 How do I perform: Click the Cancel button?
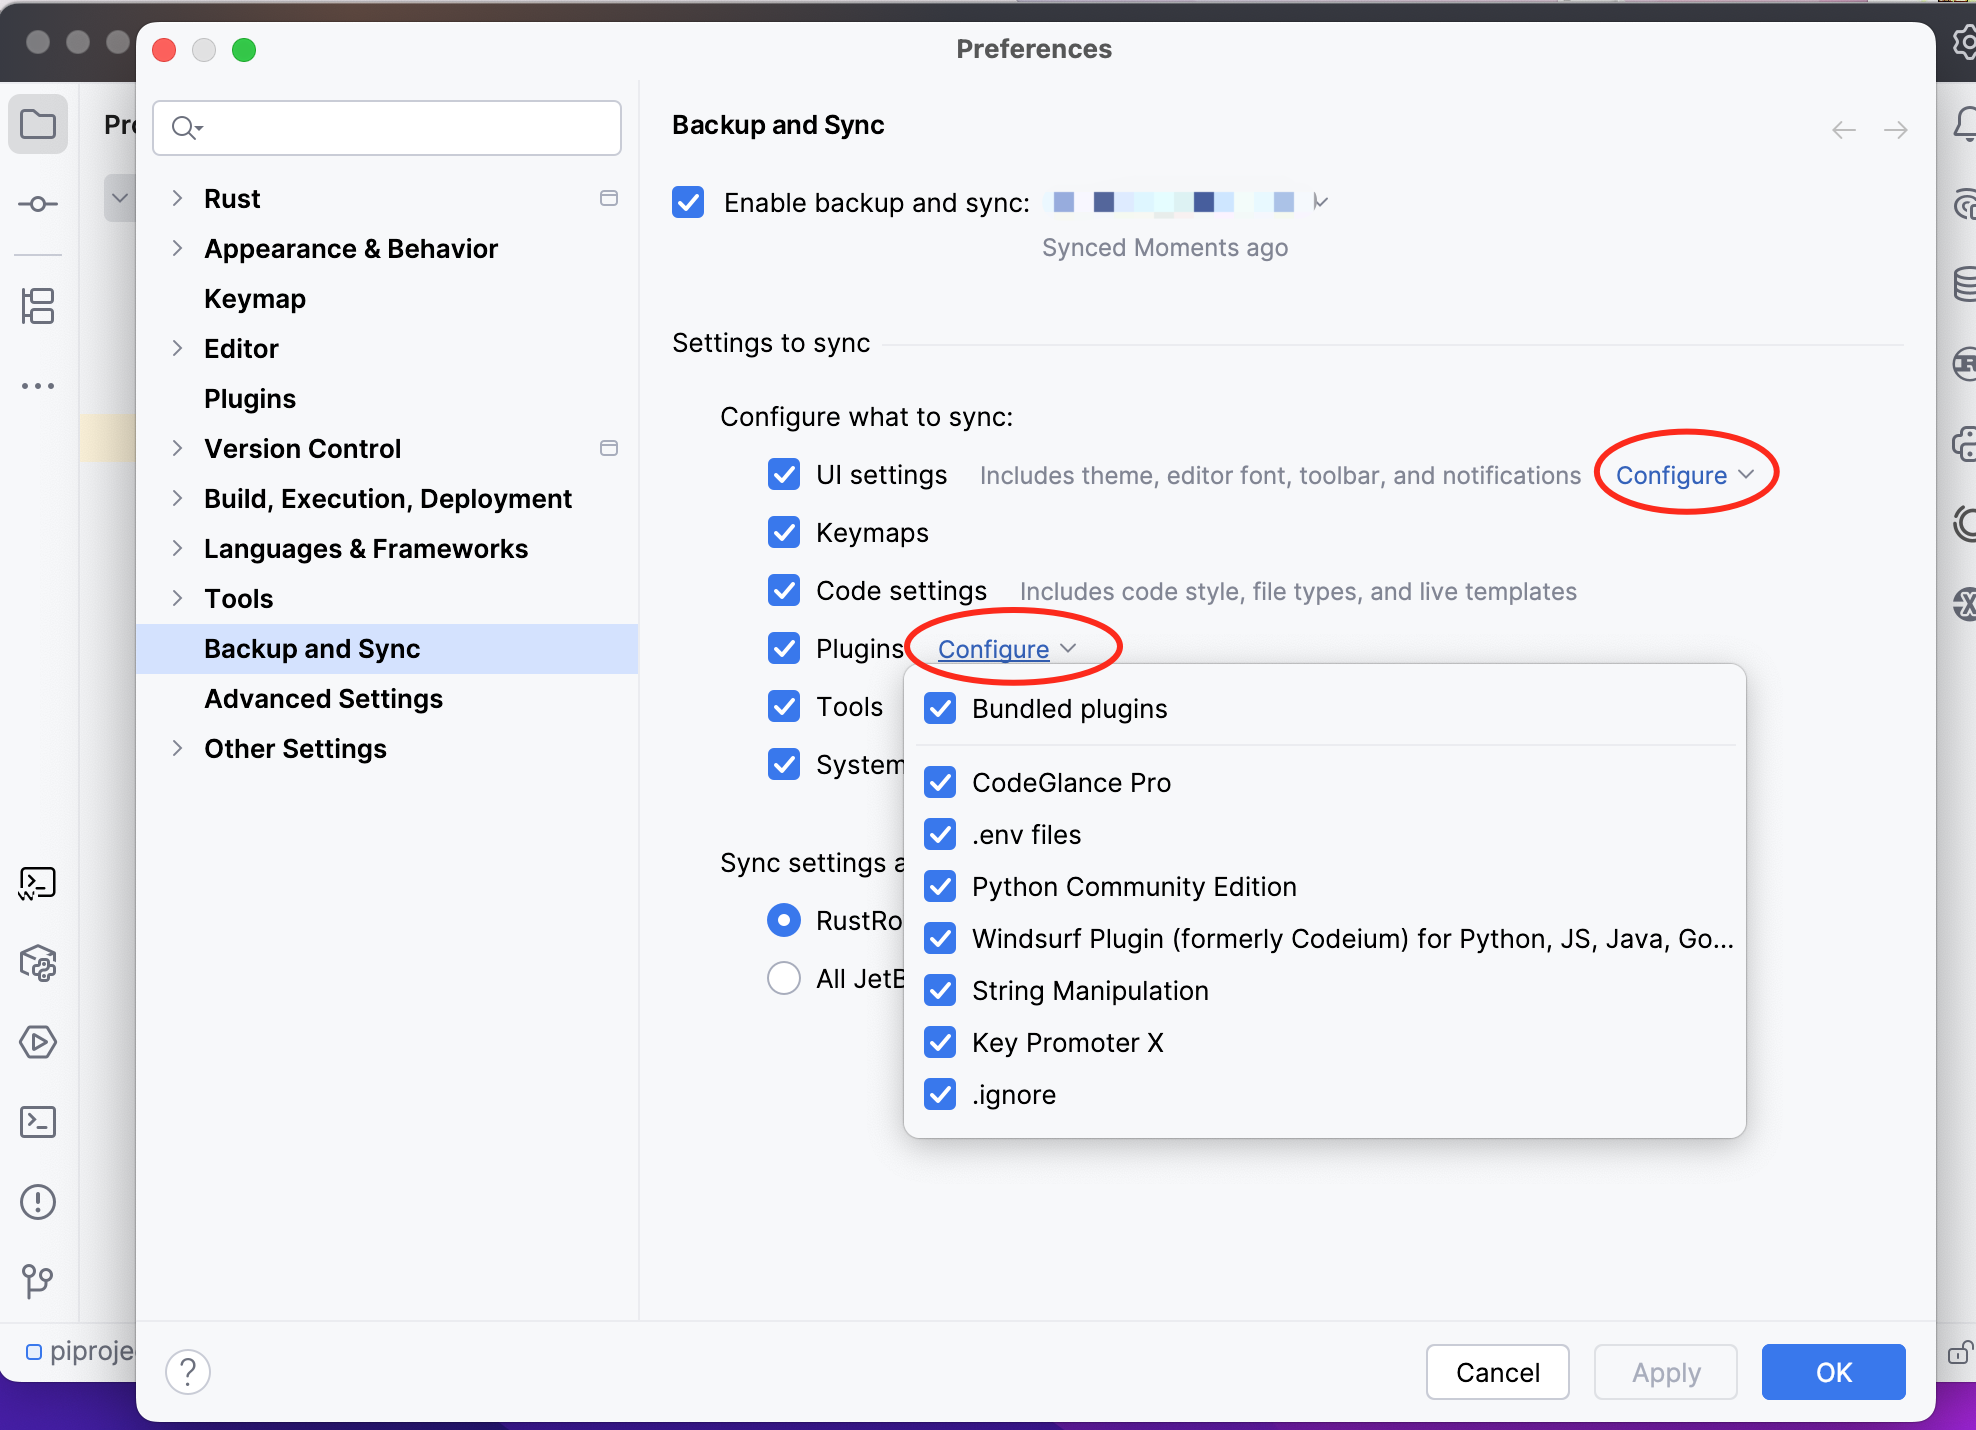[x=1497, y=1372]
